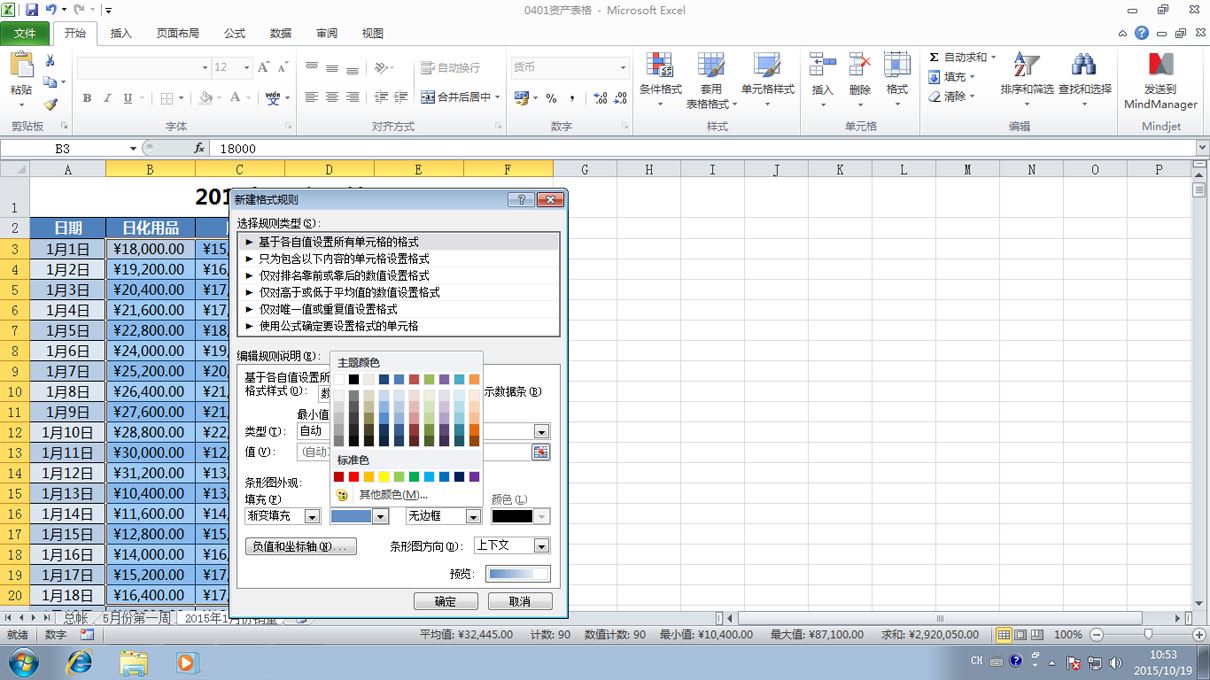Click the increase font size icon
This screenshot has width=1210, height=680.
click(264, 67)
